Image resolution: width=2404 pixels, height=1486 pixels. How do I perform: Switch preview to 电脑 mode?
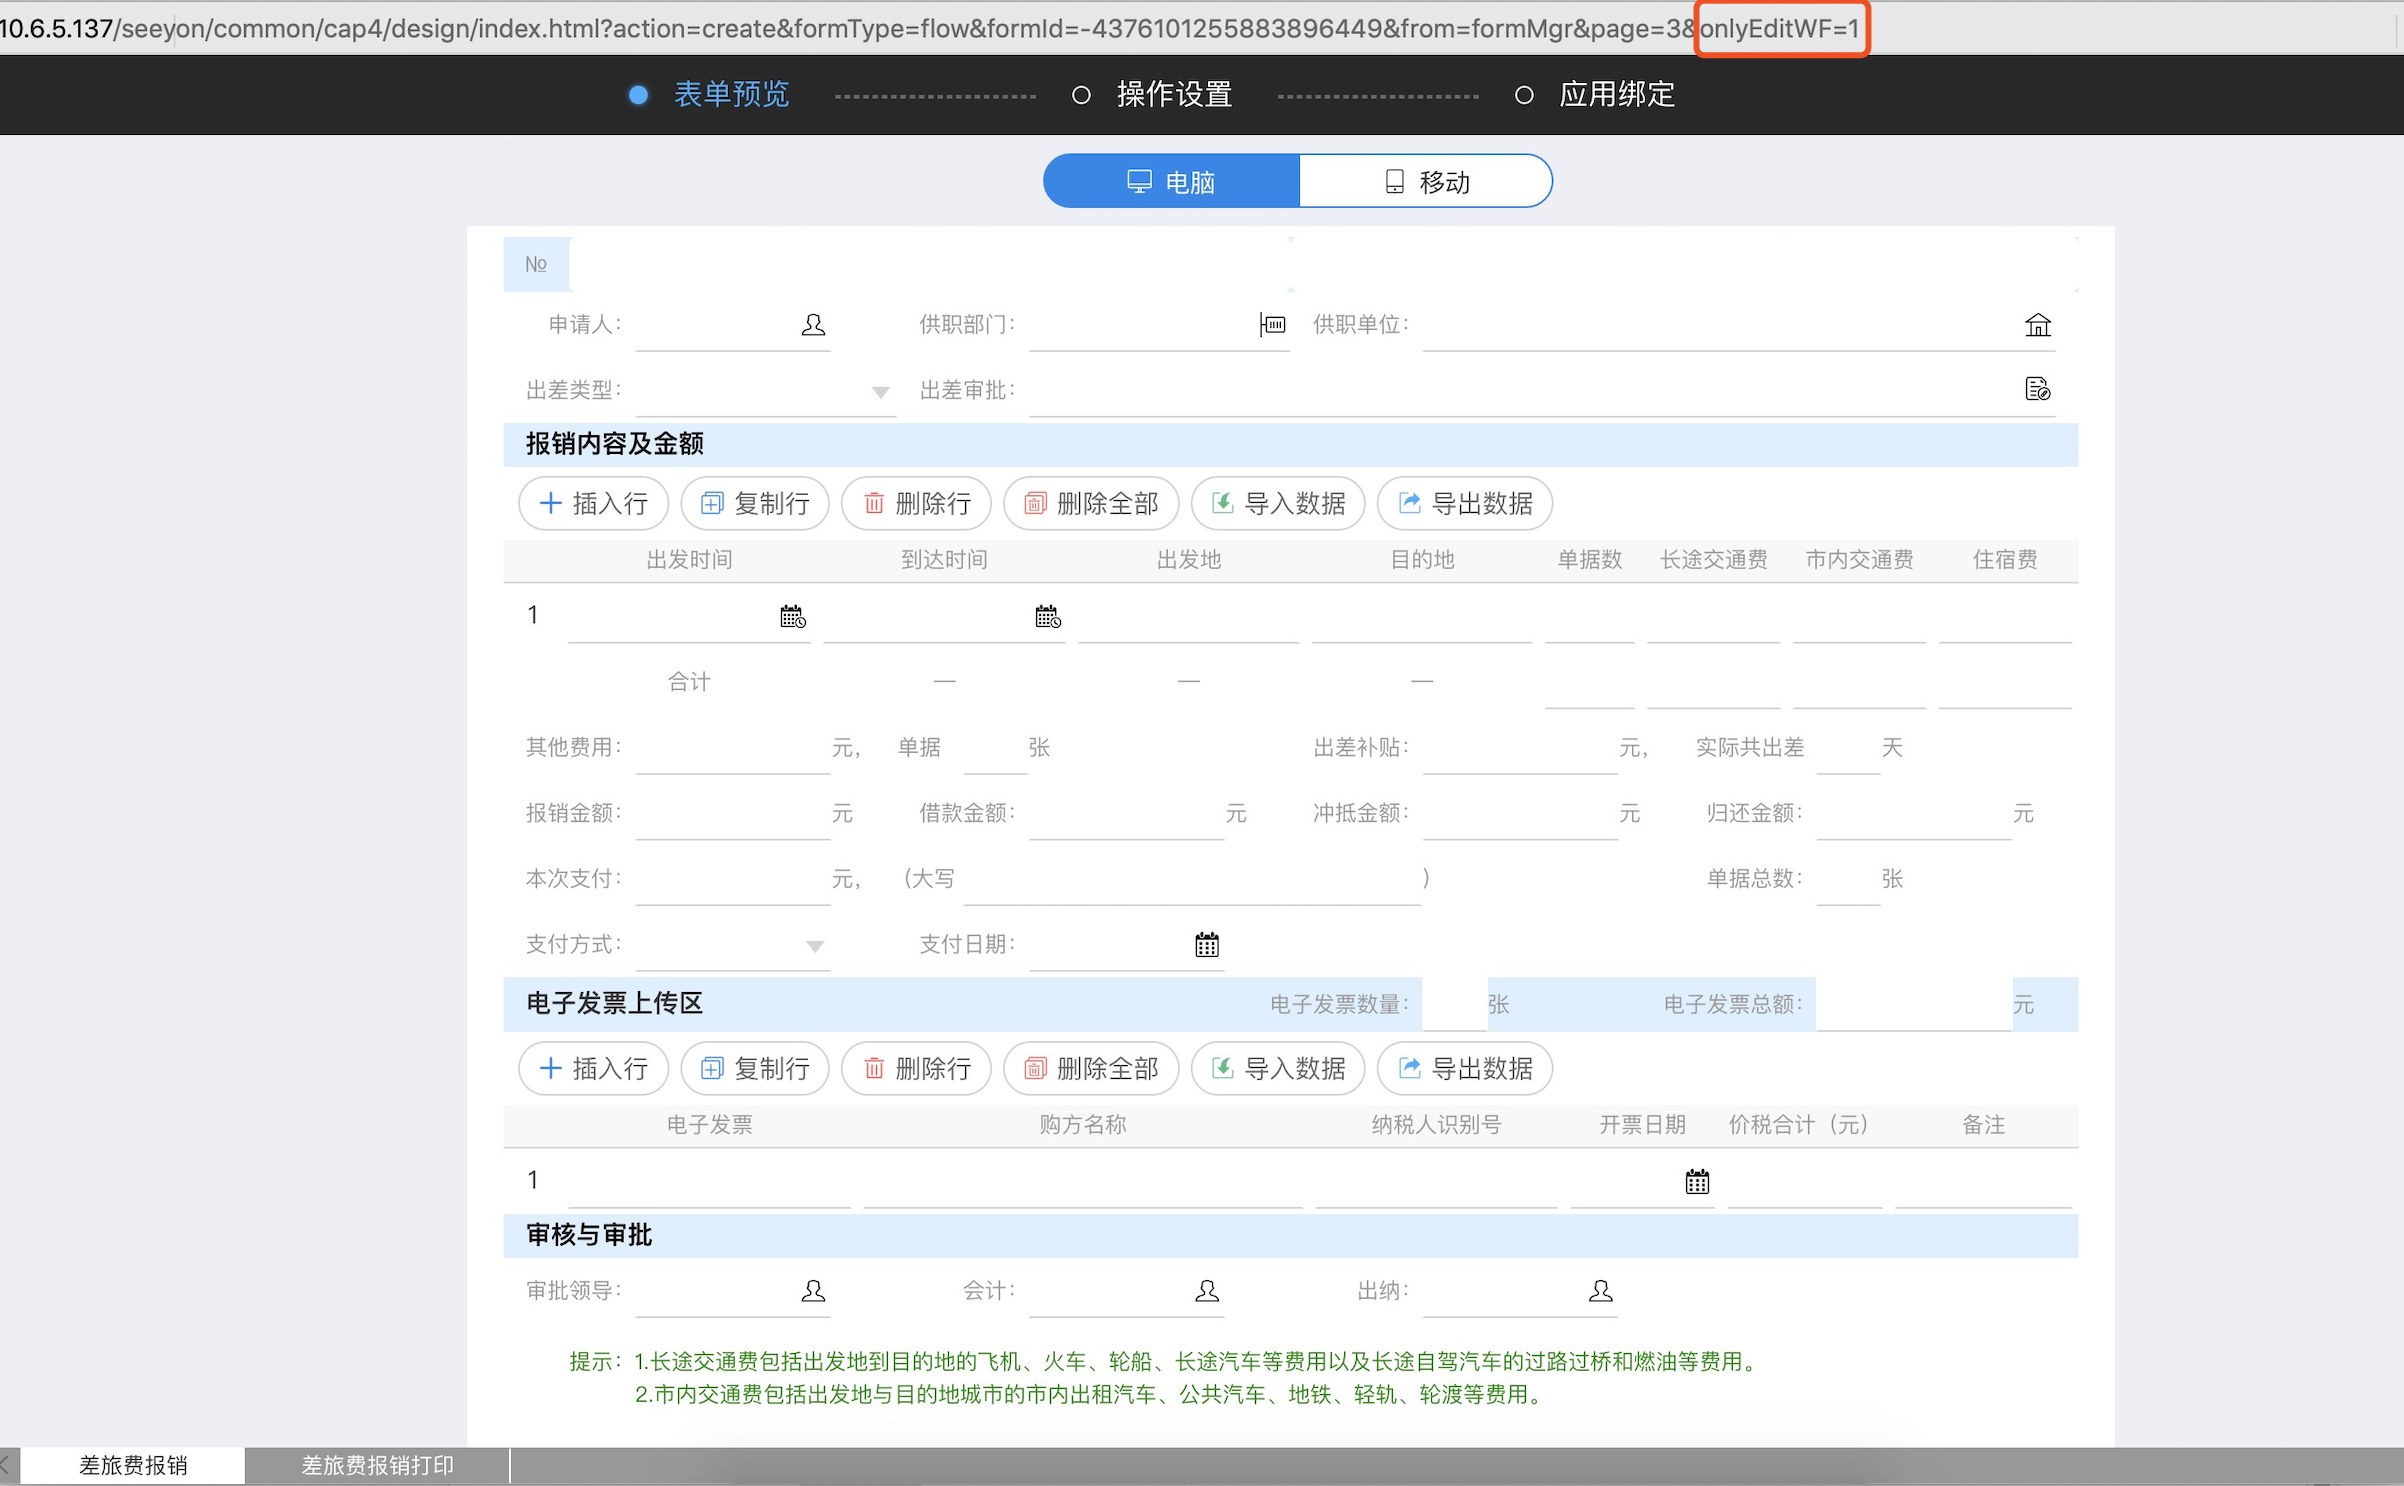click(1171, 182)
